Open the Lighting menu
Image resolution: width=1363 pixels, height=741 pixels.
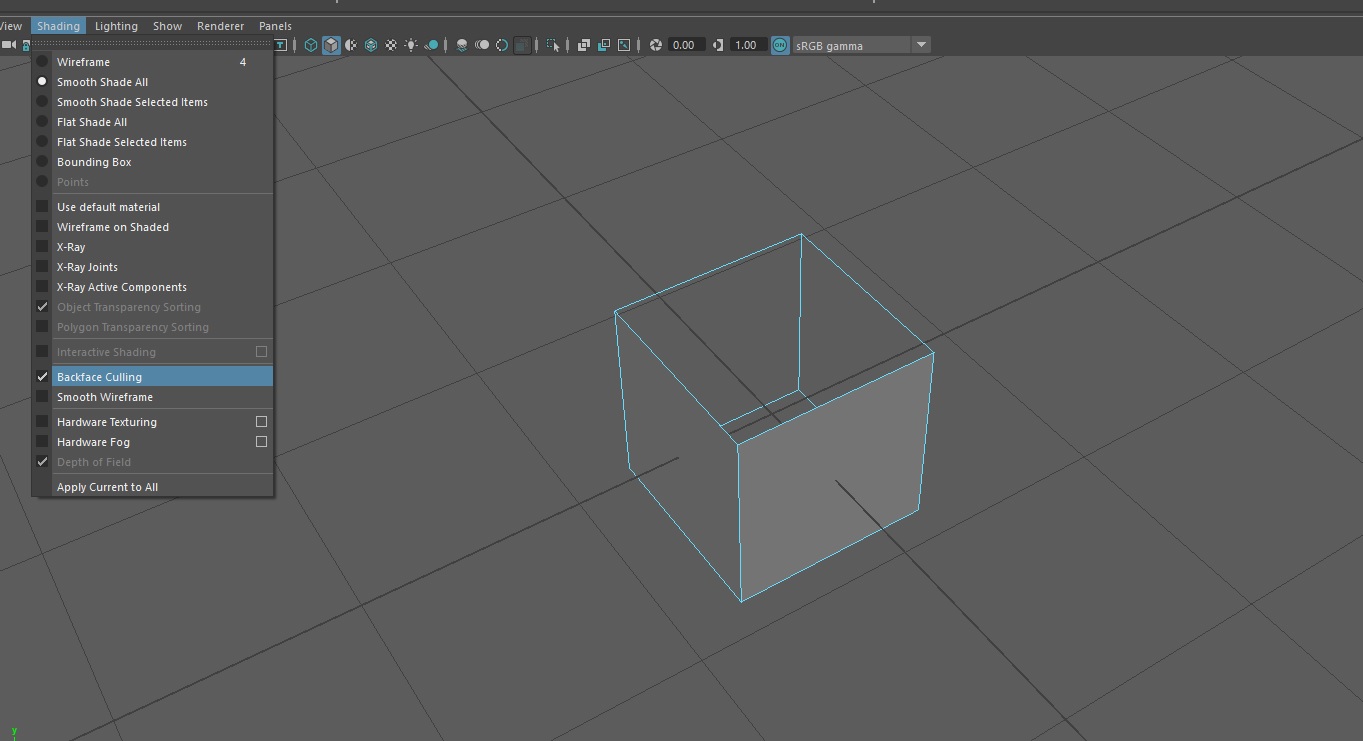(x=116, y=26)
